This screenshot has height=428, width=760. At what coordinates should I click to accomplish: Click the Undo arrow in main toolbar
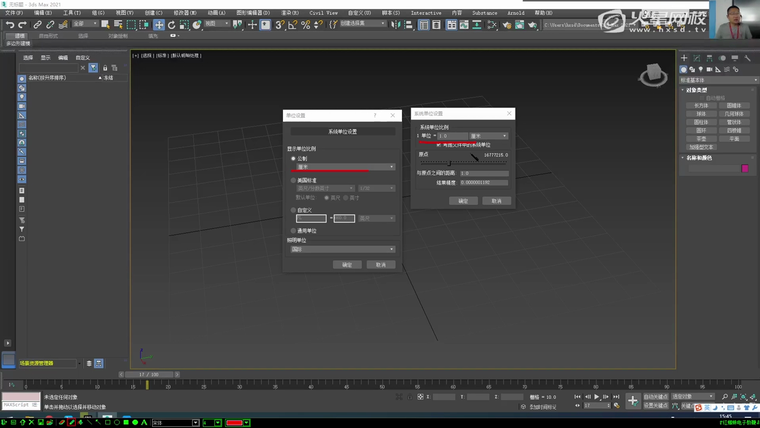[x=10, y=24]
